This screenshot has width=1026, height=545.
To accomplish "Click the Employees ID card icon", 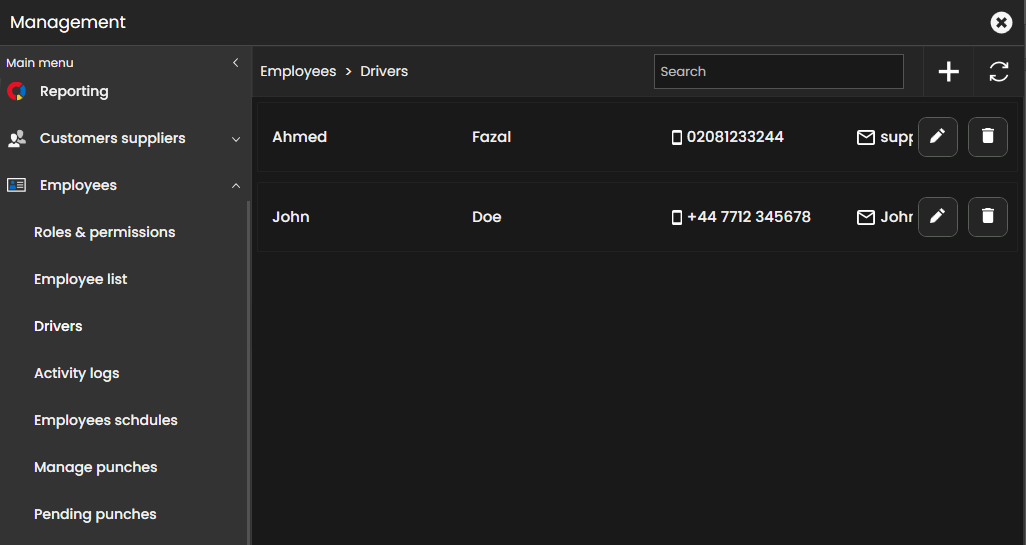I will coord(17,186).
